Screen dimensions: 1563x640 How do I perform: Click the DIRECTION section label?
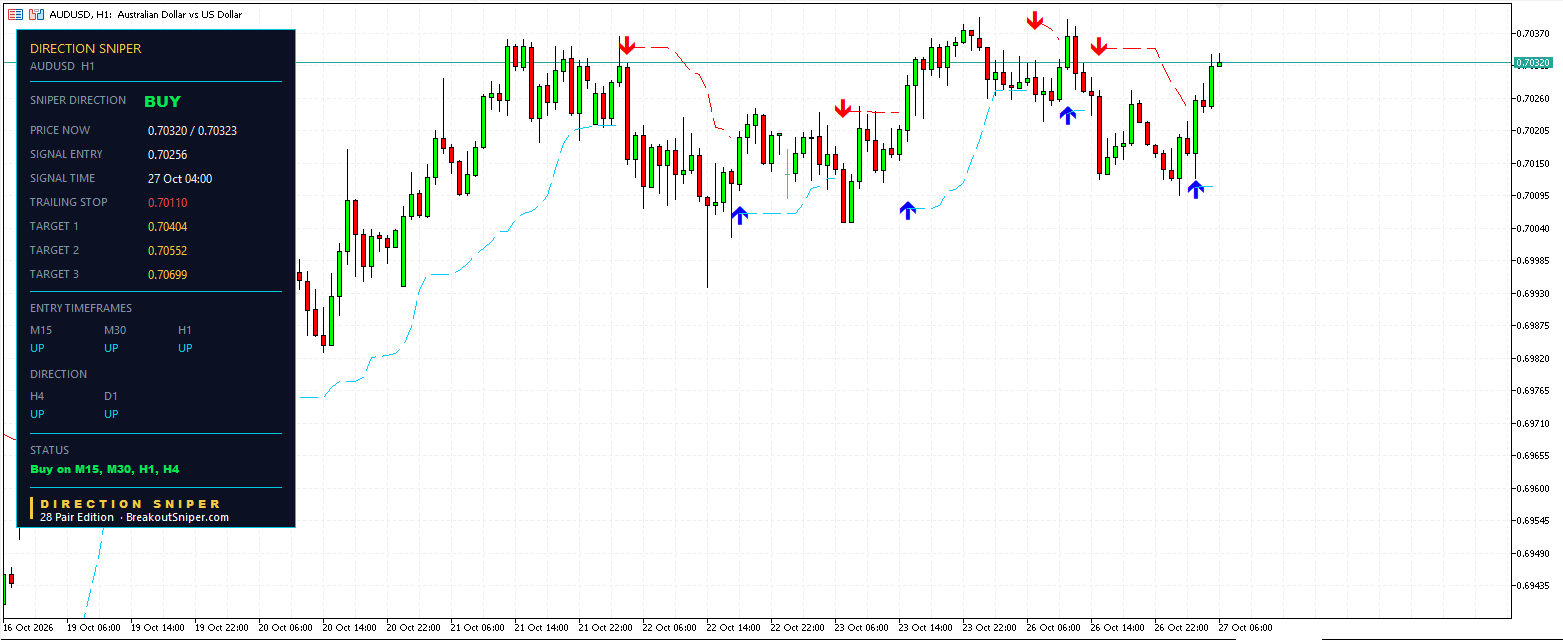[59, 374]
